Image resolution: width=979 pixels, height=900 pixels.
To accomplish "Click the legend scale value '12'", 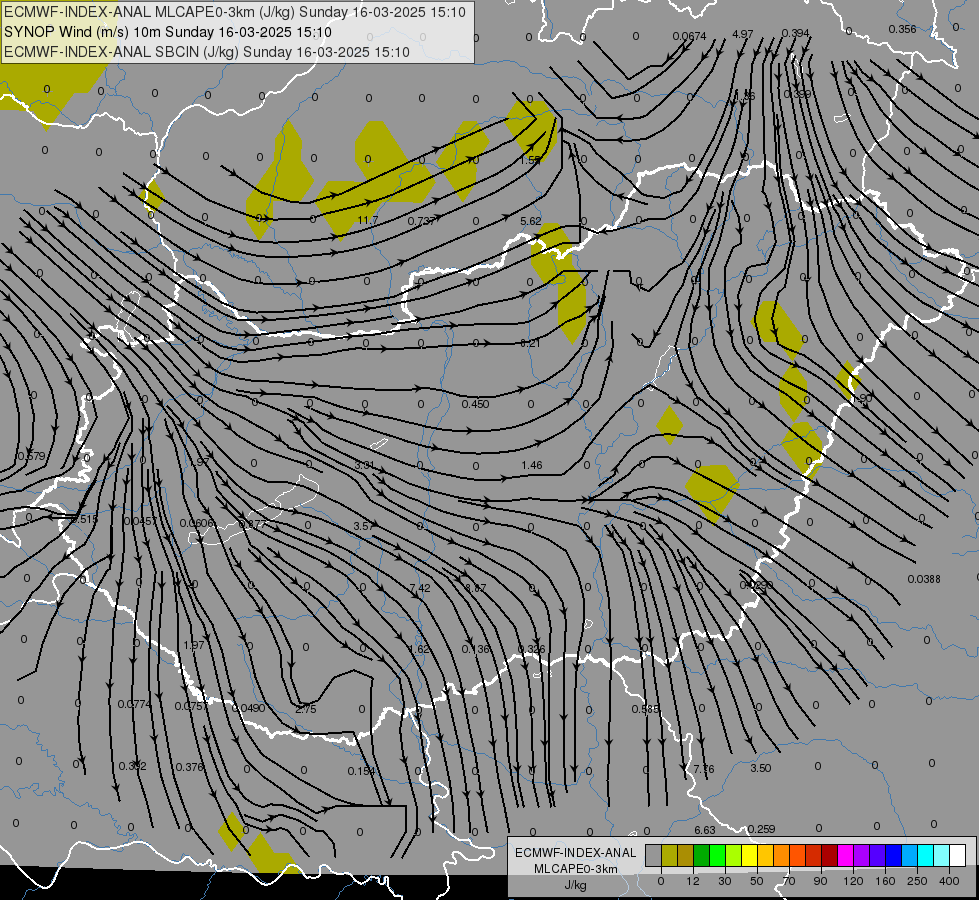I will click(692, 881).
